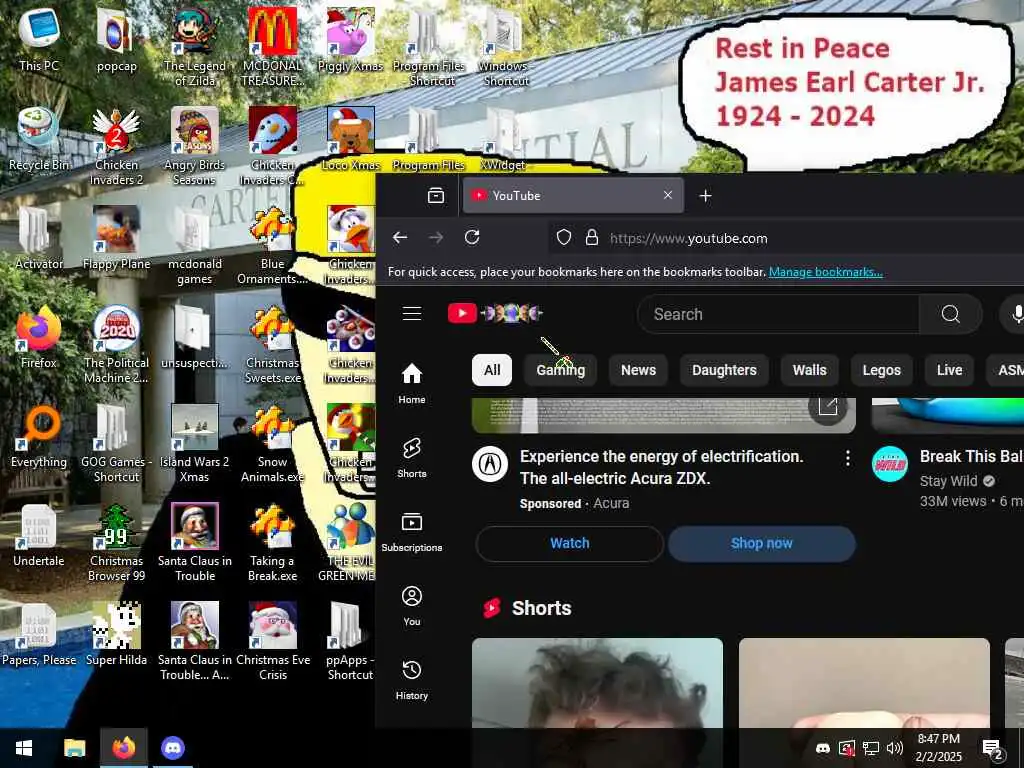Open the Firefox desktop shortcut
Viewport: 1024px width, 768px height.
(39, 337)
